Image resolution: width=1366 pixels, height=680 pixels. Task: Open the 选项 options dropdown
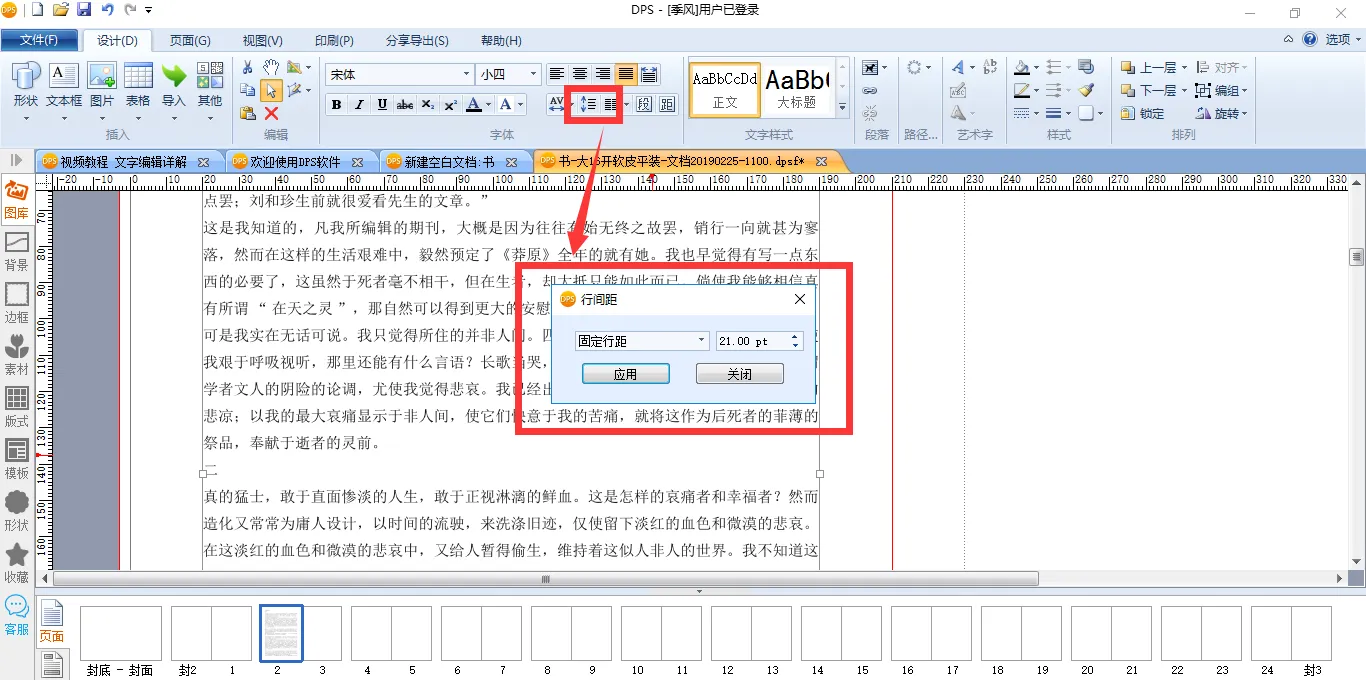point(1343,40)
